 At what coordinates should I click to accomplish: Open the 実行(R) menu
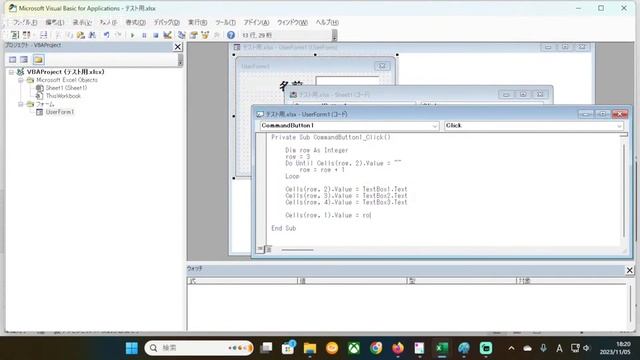coord(197,22)
